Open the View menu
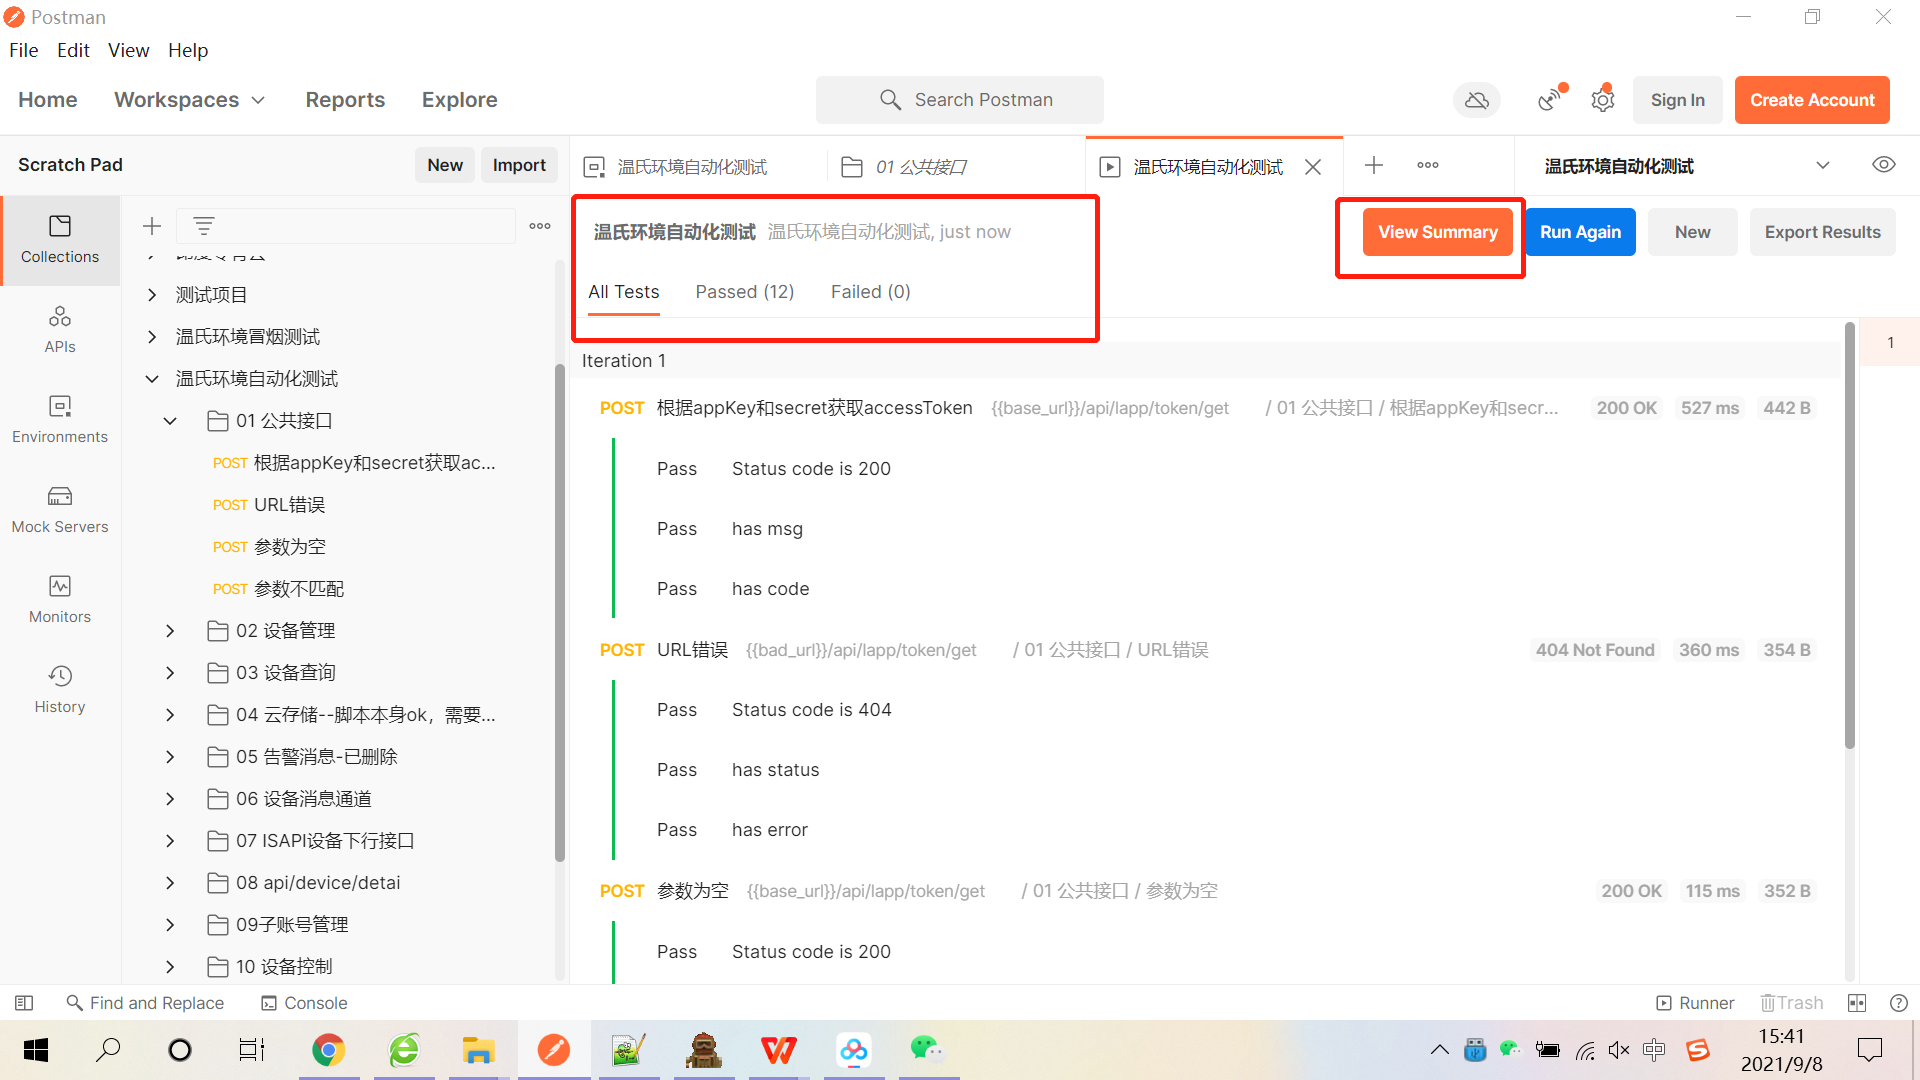This screenshot has width=1920, height=1080. click(x=128, y=50)
